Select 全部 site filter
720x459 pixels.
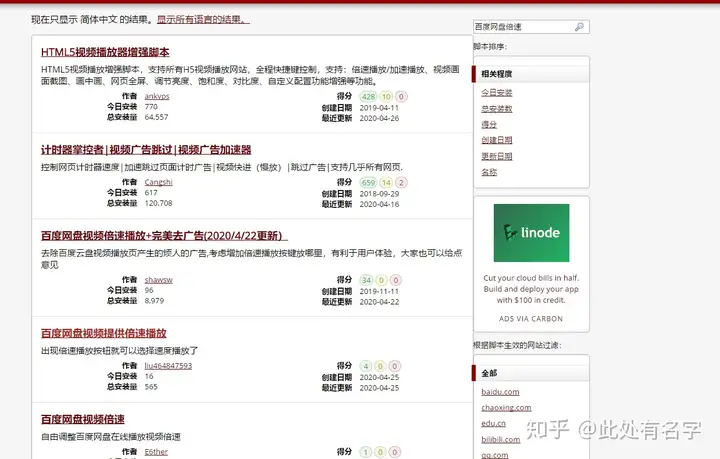[x=531, y=373]
